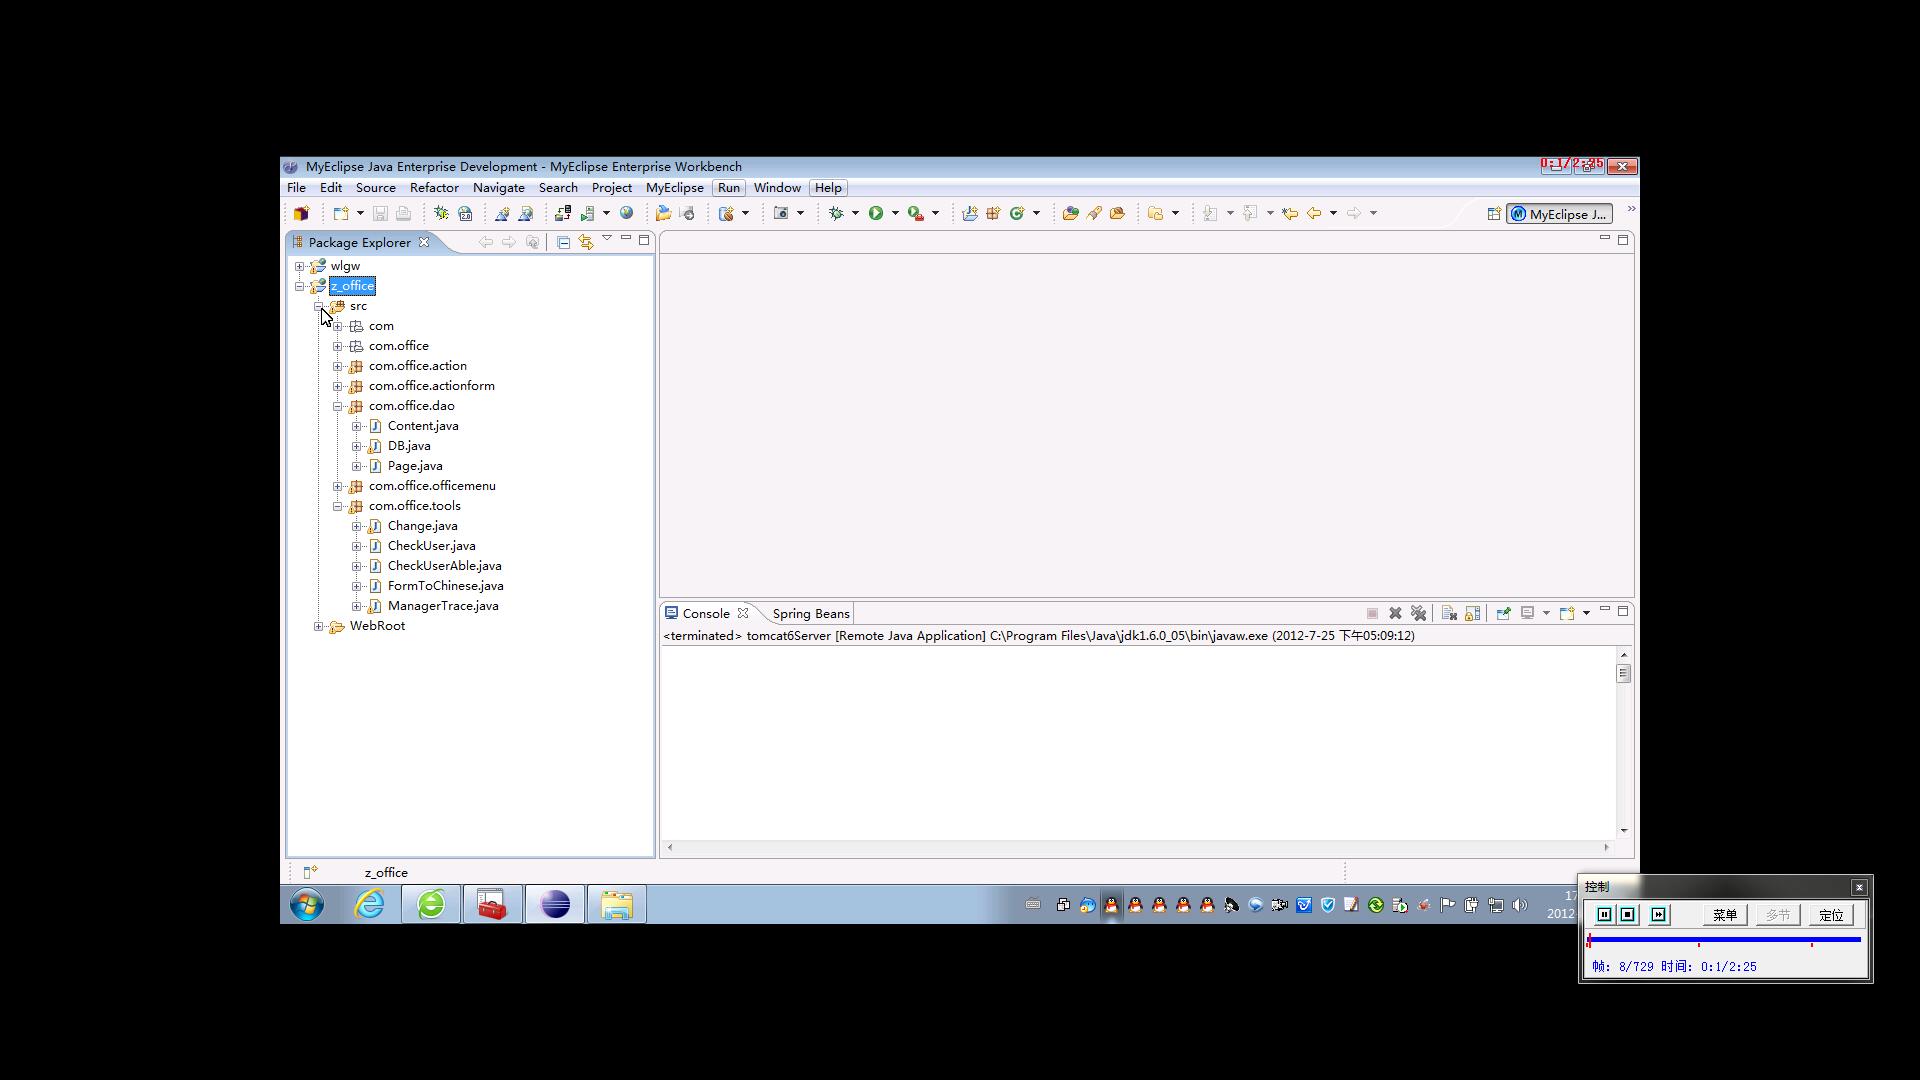
Task: Click the Open Perspective icon
Action: (x=1494, y=213)
